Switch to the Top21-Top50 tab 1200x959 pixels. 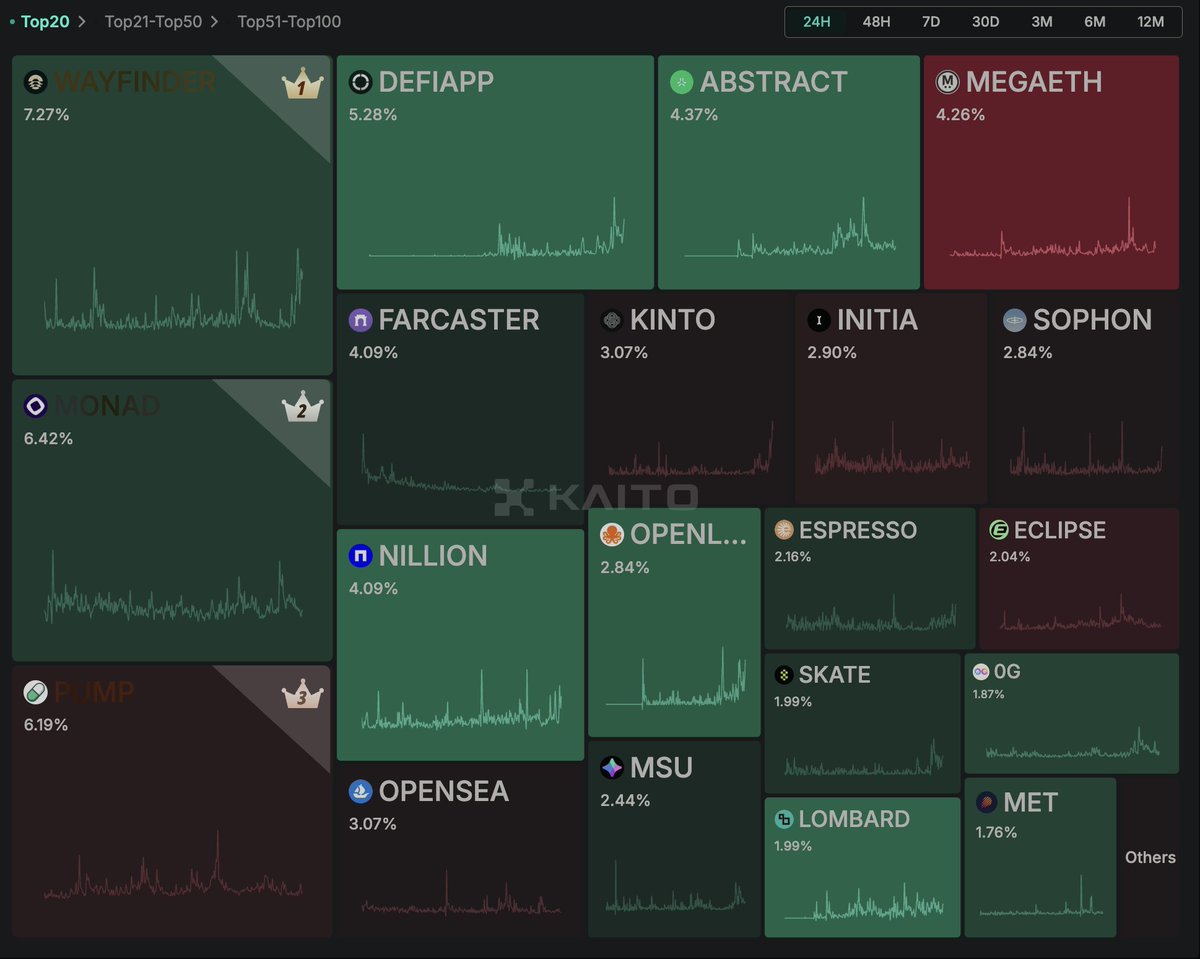click(x=153, y=21)
